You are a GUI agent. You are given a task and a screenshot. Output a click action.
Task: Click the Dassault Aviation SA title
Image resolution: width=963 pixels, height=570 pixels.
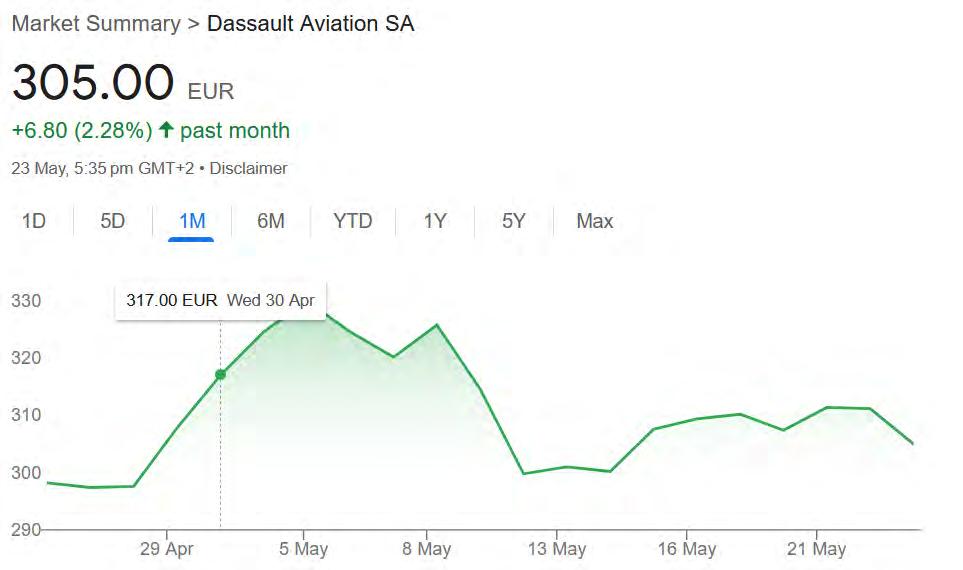click(x=310, y=23)
